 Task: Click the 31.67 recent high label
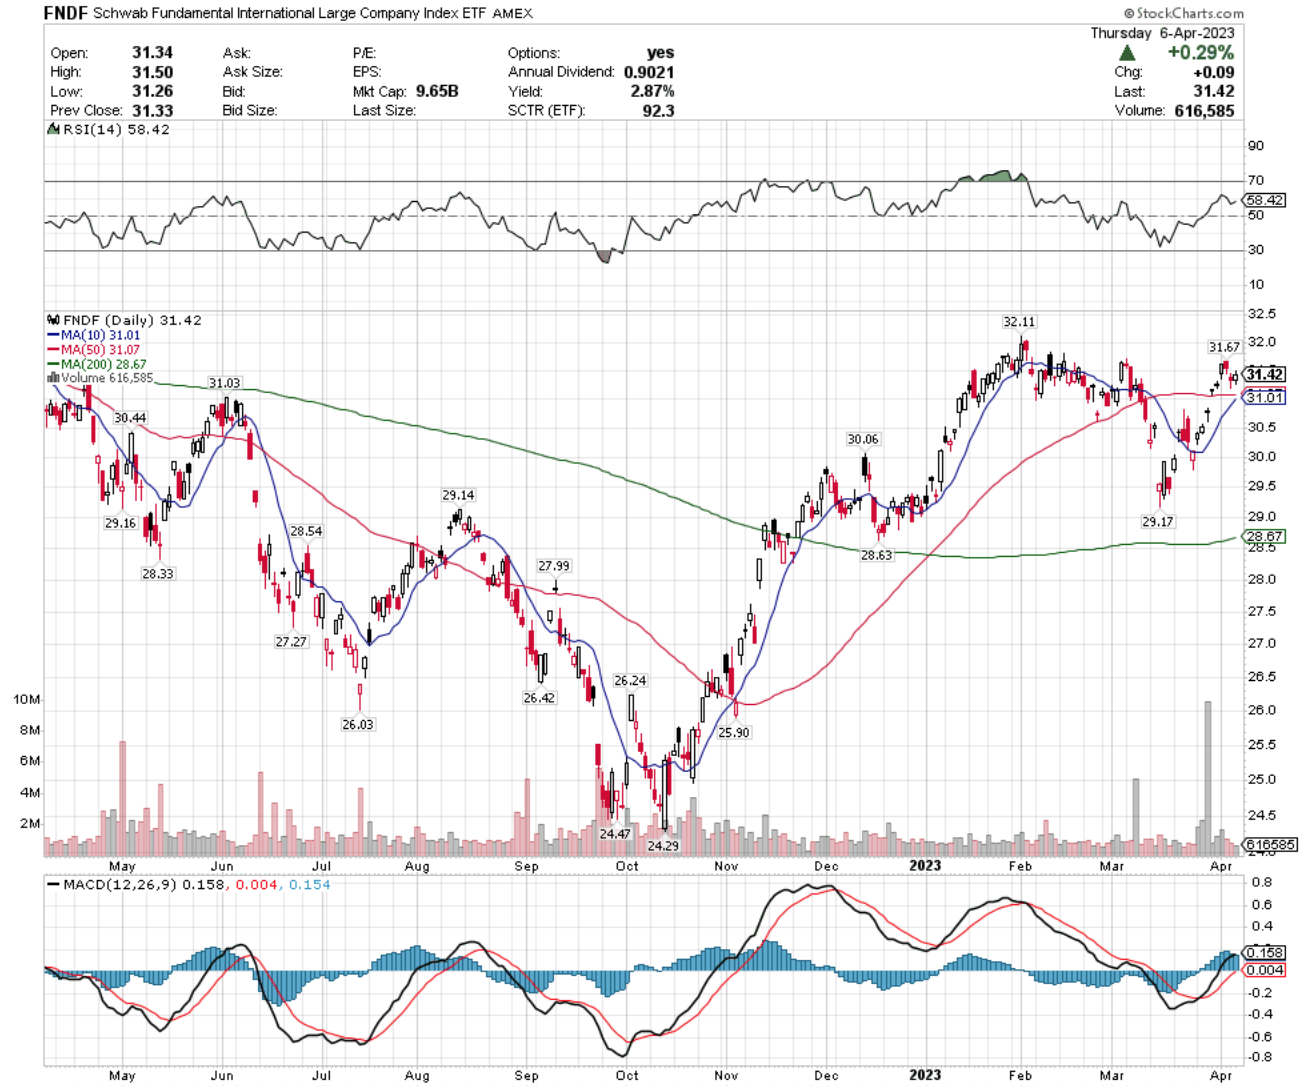coord(1224,347)
